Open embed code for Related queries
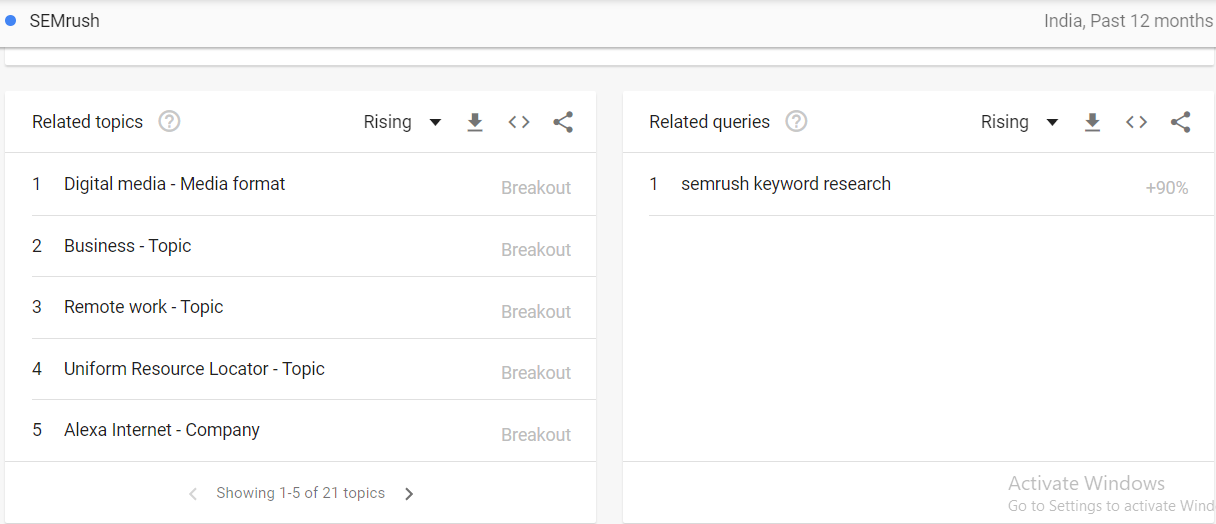The image size is (1216, 524). 1136,122
